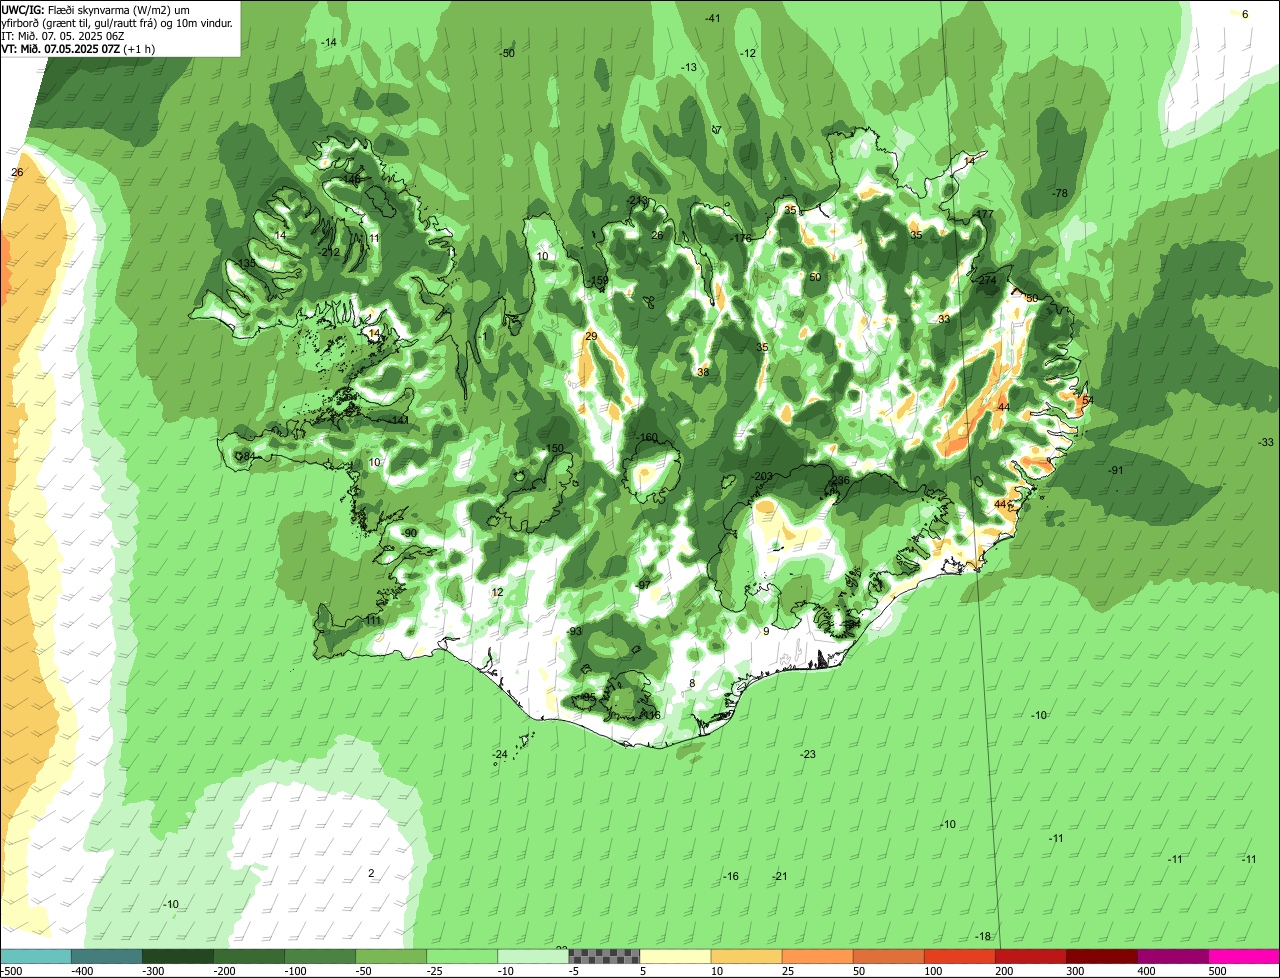1280x978 pixels.
Task: Click the "29" value on the map
Action: tap(591, 336)
